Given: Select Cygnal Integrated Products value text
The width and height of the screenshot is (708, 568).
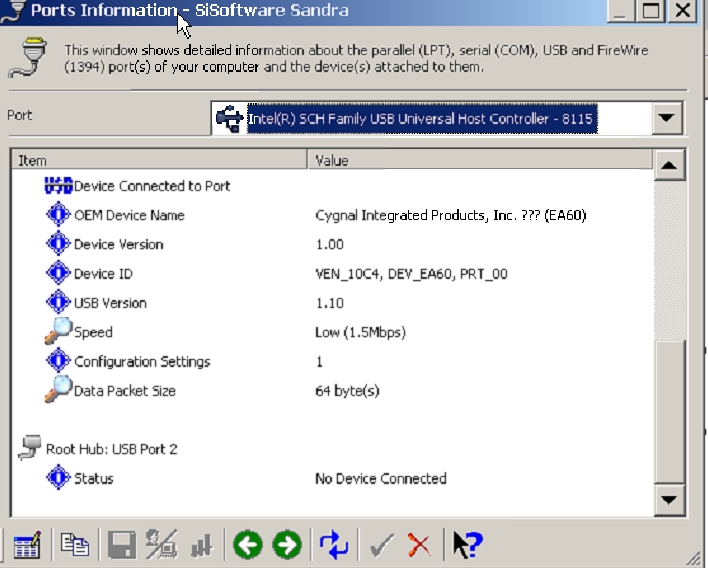Looking at the screenshot, I should pyautogui.click(x=451, y=215).
